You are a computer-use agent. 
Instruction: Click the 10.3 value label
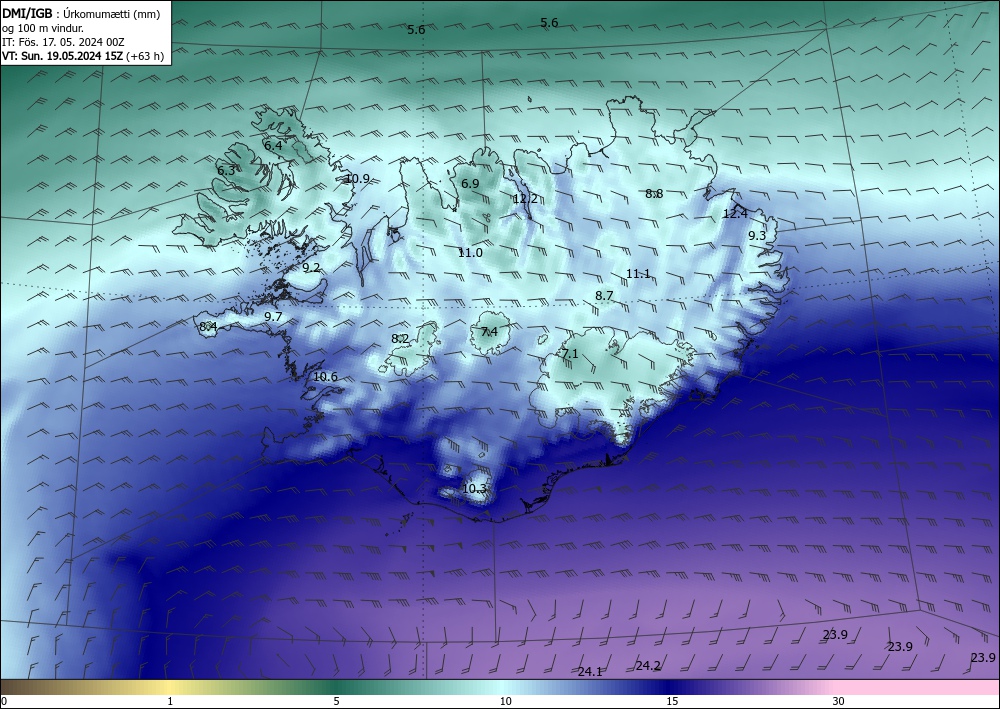click(x=474, y=489)
